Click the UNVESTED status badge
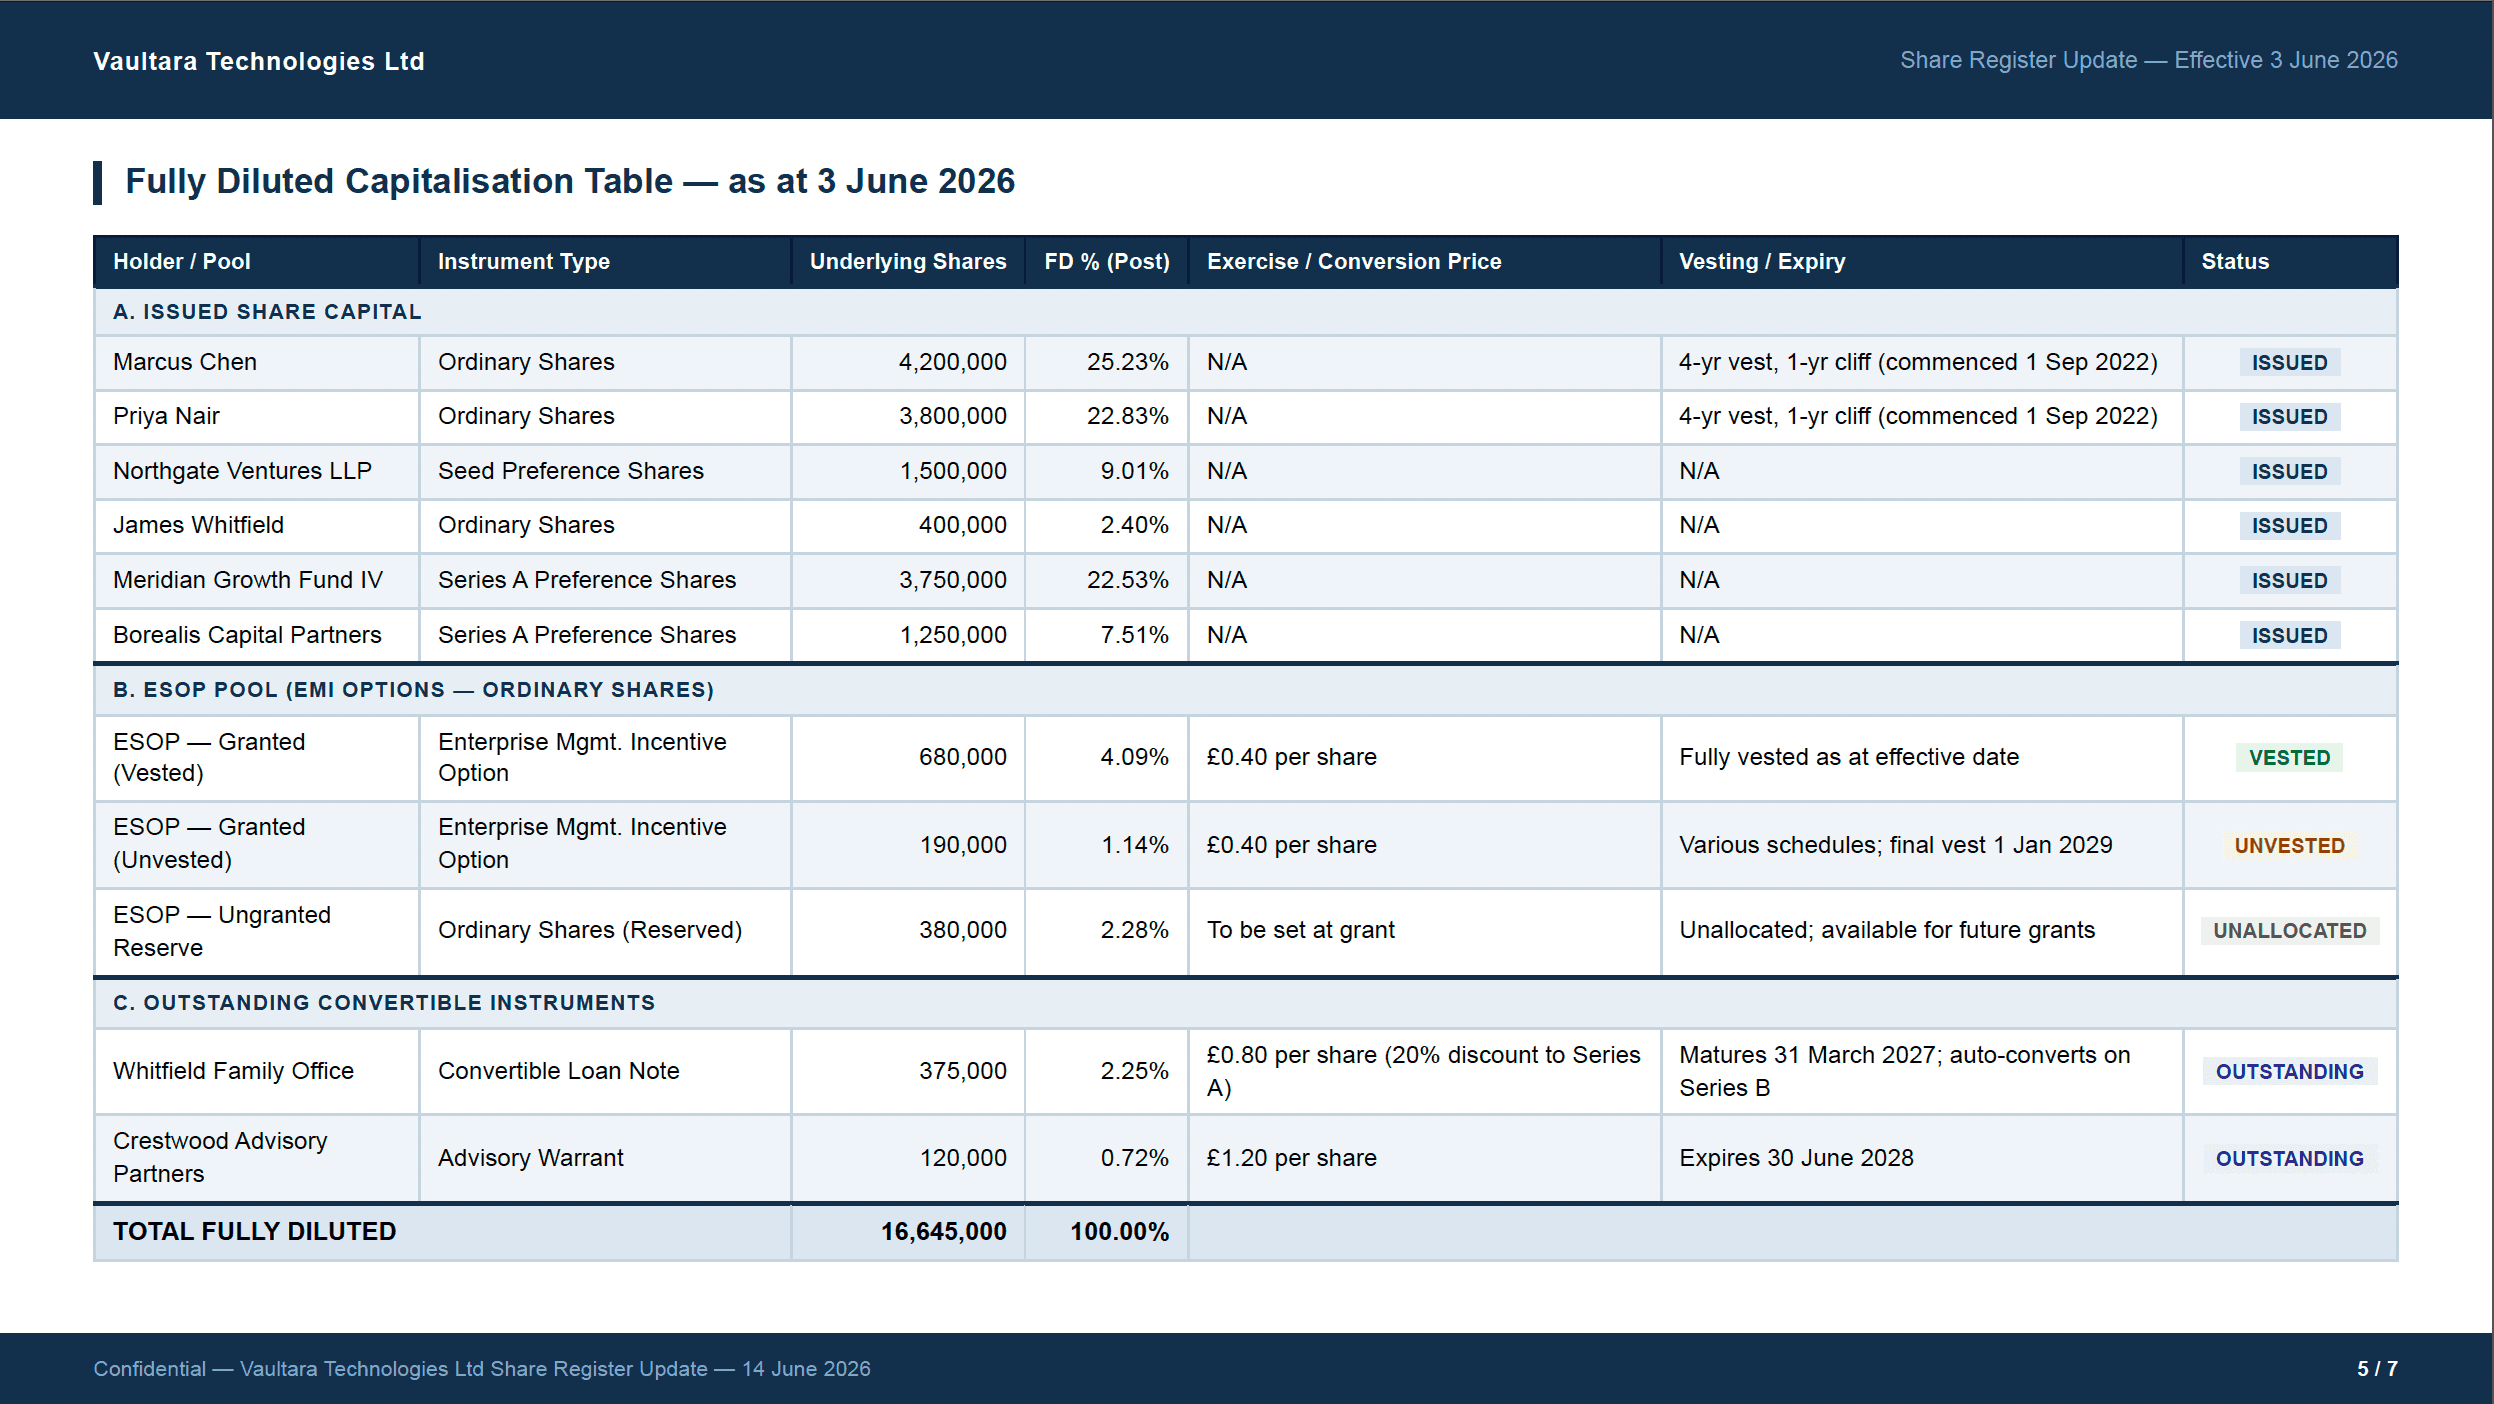2494x1404 pixels. pyautogui.click(x=2289, y=846)
